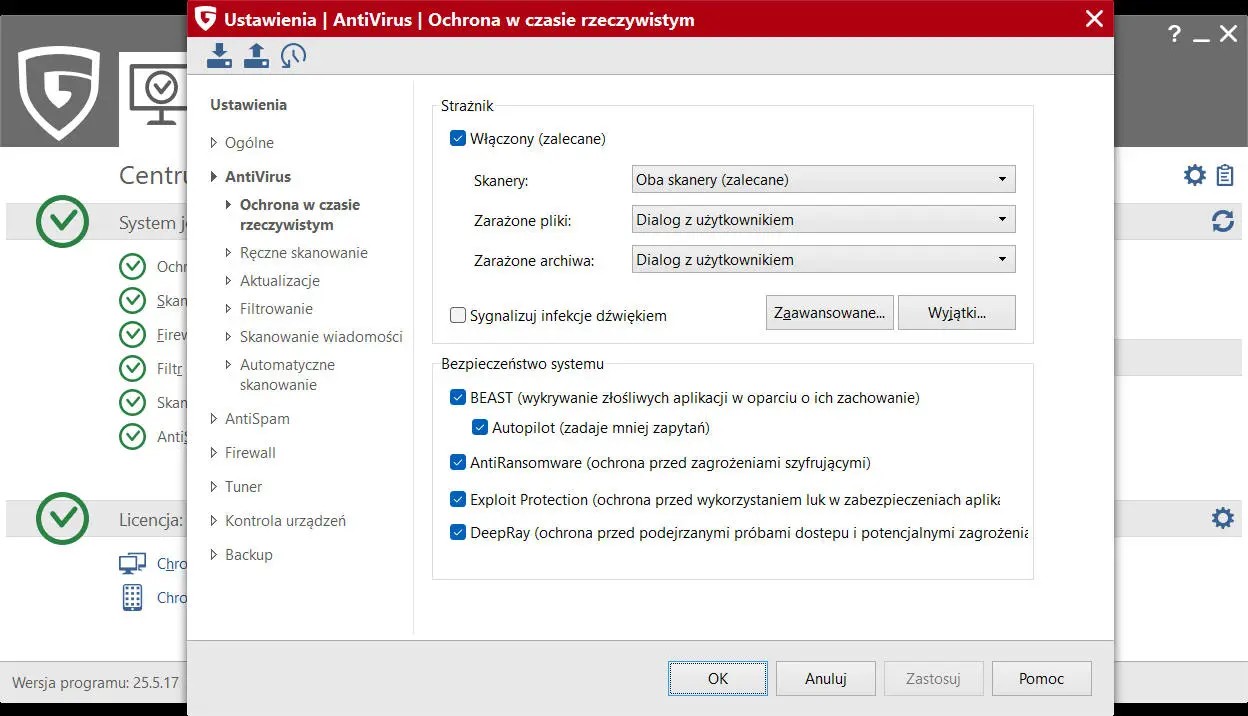
Task: Click the refresh icon in the System row
Action: pyautogui.click(x=1222, y=222)
